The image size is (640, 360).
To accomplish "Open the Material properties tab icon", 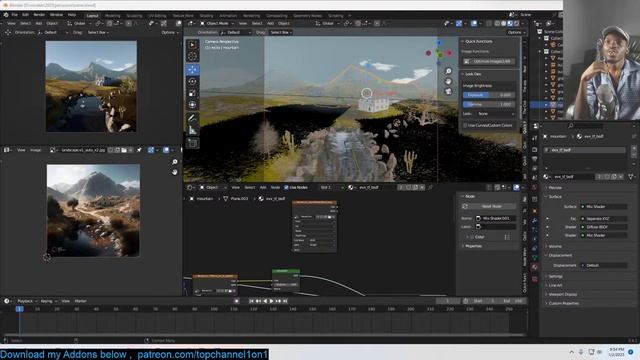I will point(535,267).
